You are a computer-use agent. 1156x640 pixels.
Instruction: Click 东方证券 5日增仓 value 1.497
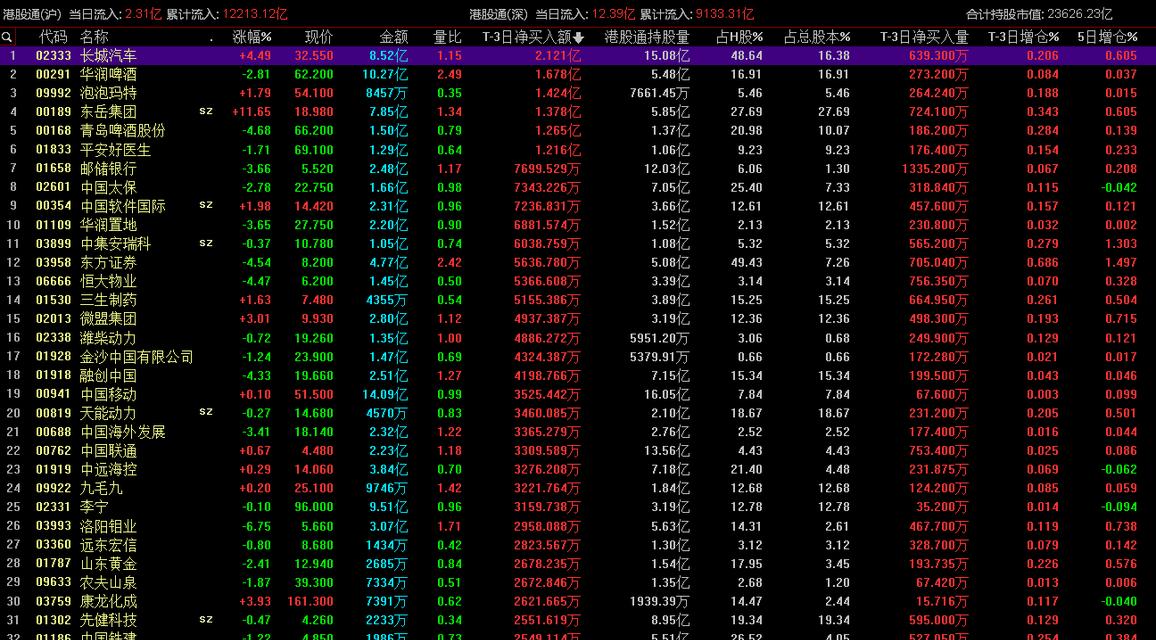1121,262
